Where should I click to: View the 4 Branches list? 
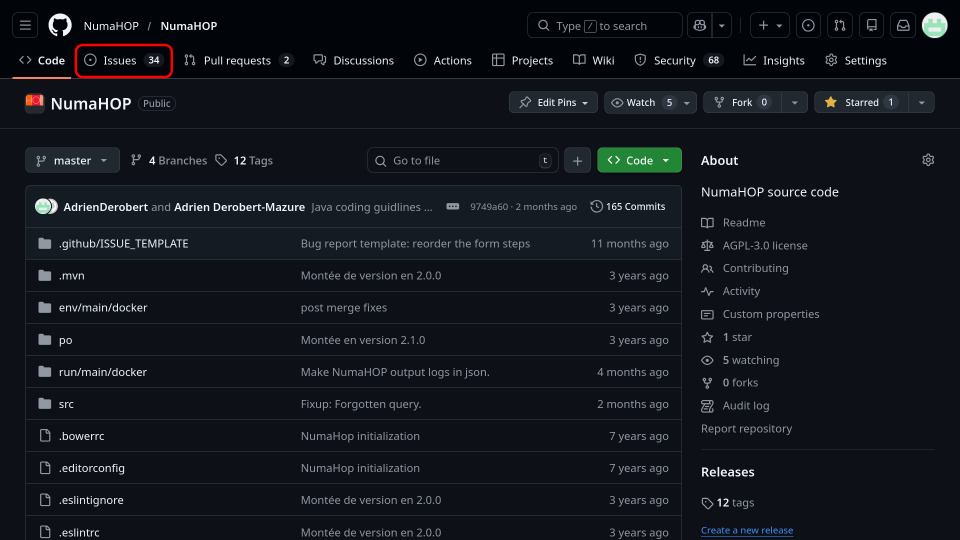coord(169,160)
